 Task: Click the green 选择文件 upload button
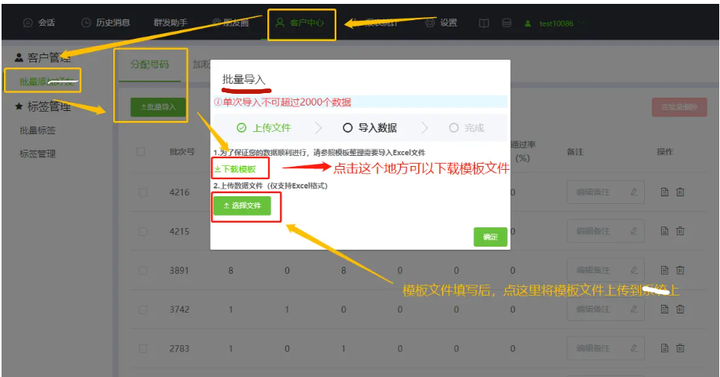[x=242, y=206]
